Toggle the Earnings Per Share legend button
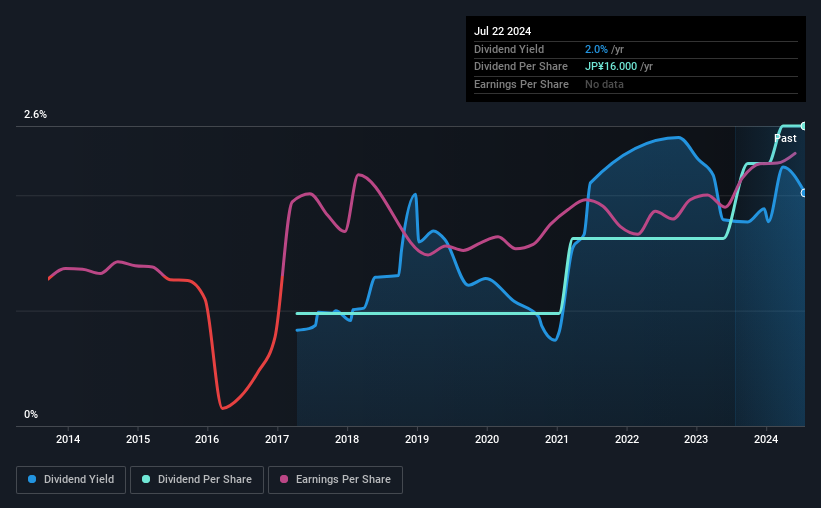This screenshot has width=821, height=508. [335, 480]
